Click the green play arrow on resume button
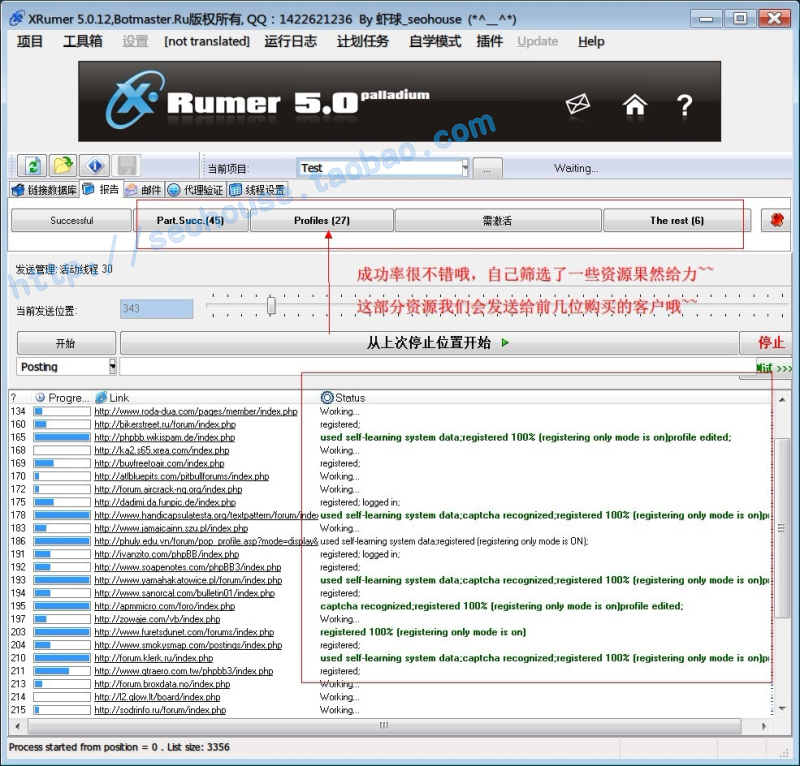 coord(505,342)
